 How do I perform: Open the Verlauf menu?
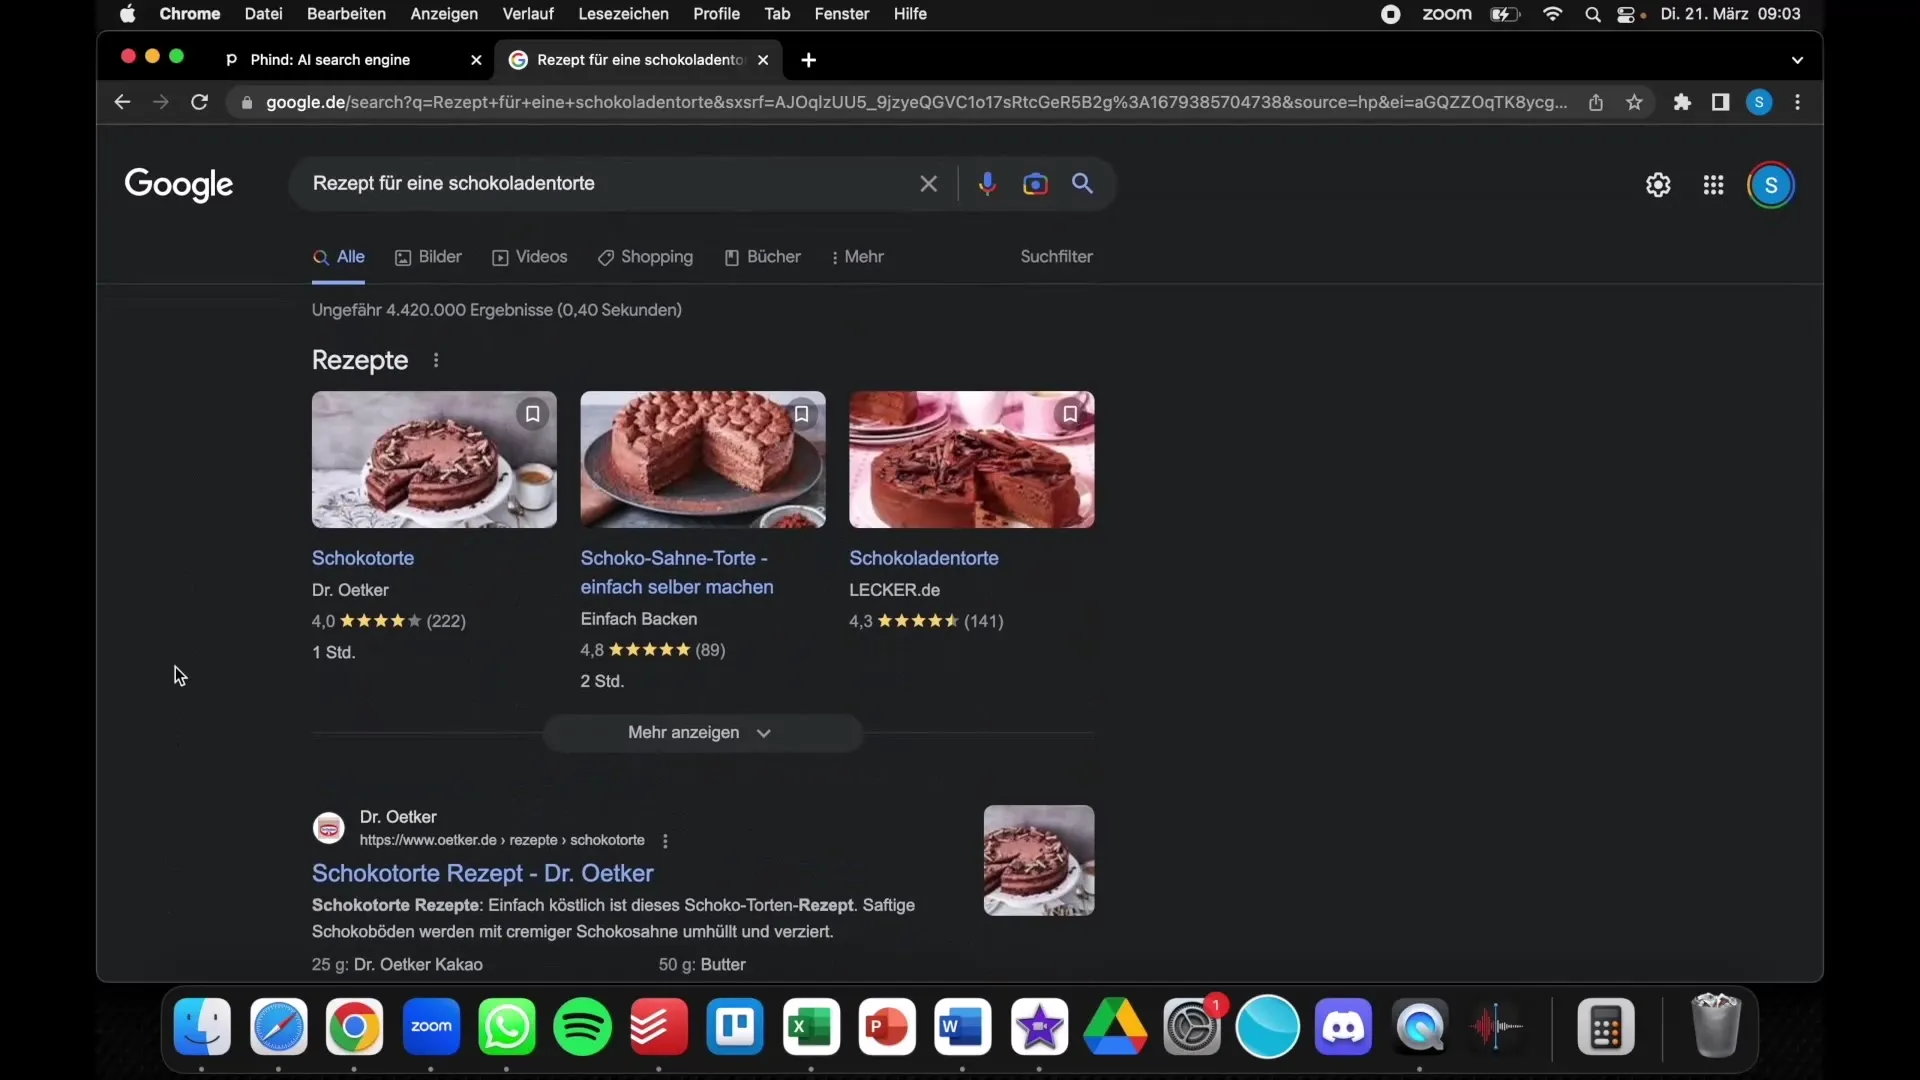(528, 14)
